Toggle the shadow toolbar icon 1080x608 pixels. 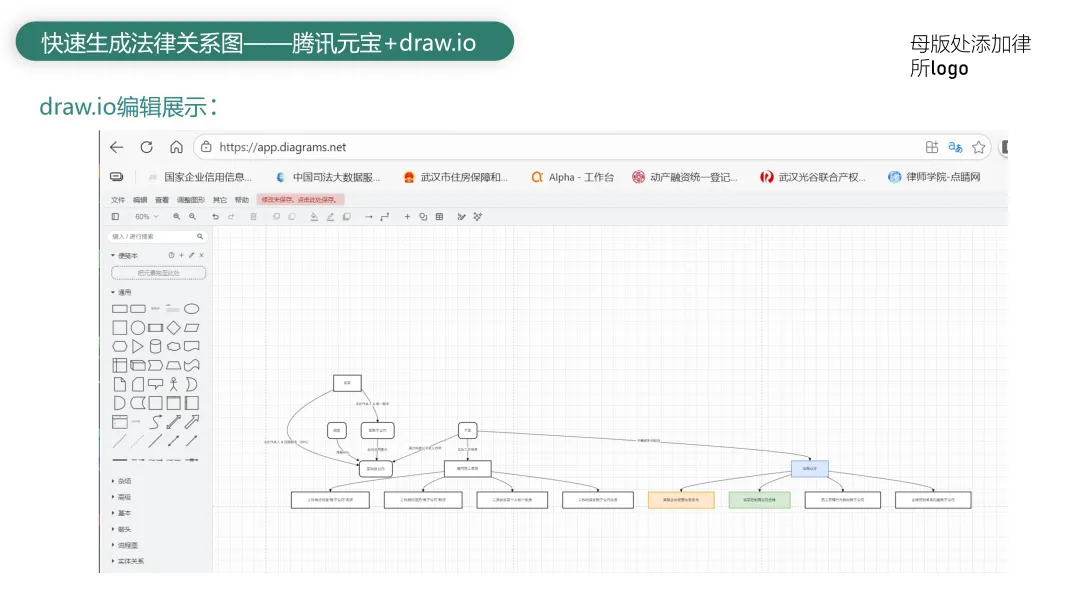point(346,217)
